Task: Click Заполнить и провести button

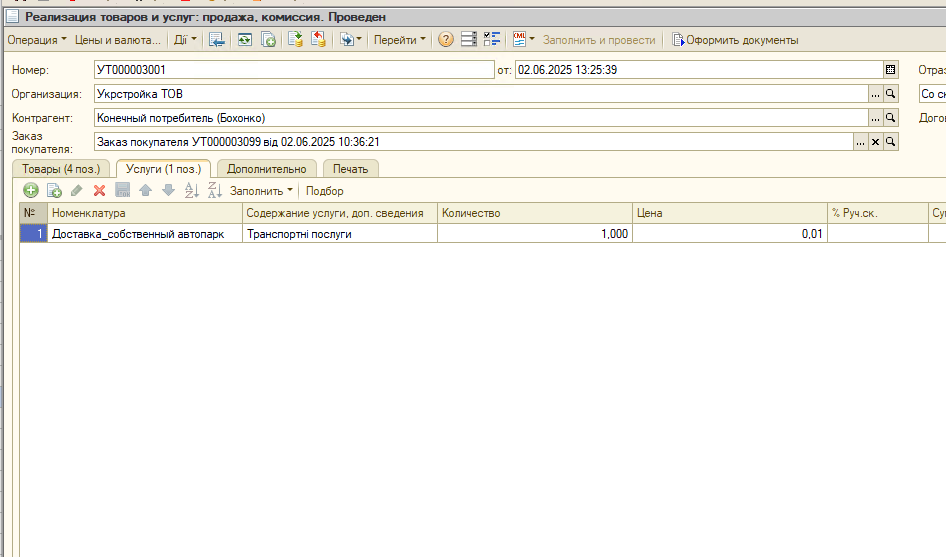Action: click(599, 40)
